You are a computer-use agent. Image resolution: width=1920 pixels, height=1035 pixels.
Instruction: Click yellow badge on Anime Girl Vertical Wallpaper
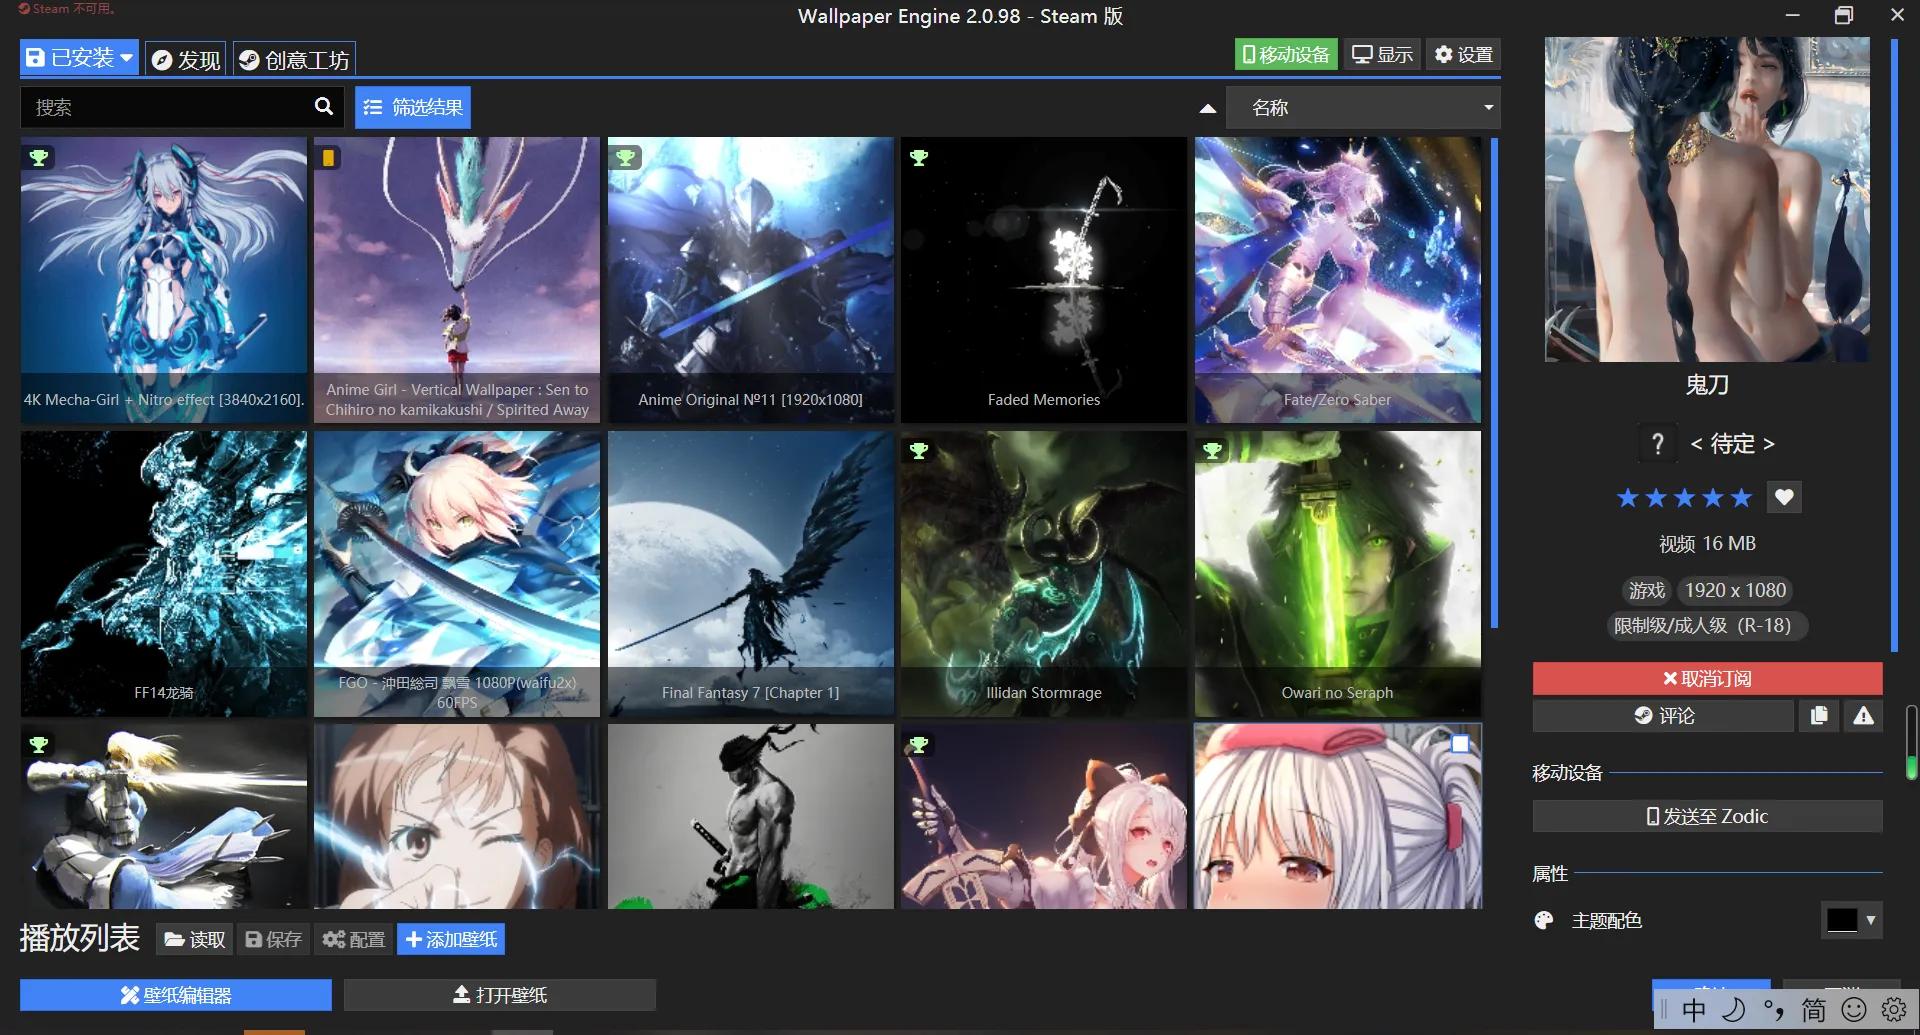point(328,157)
